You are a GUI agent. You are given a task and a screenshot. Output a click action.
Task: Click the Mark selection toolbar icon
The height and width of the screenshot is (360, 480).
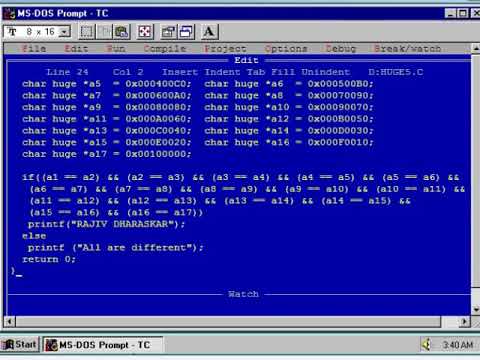(86, 32)
